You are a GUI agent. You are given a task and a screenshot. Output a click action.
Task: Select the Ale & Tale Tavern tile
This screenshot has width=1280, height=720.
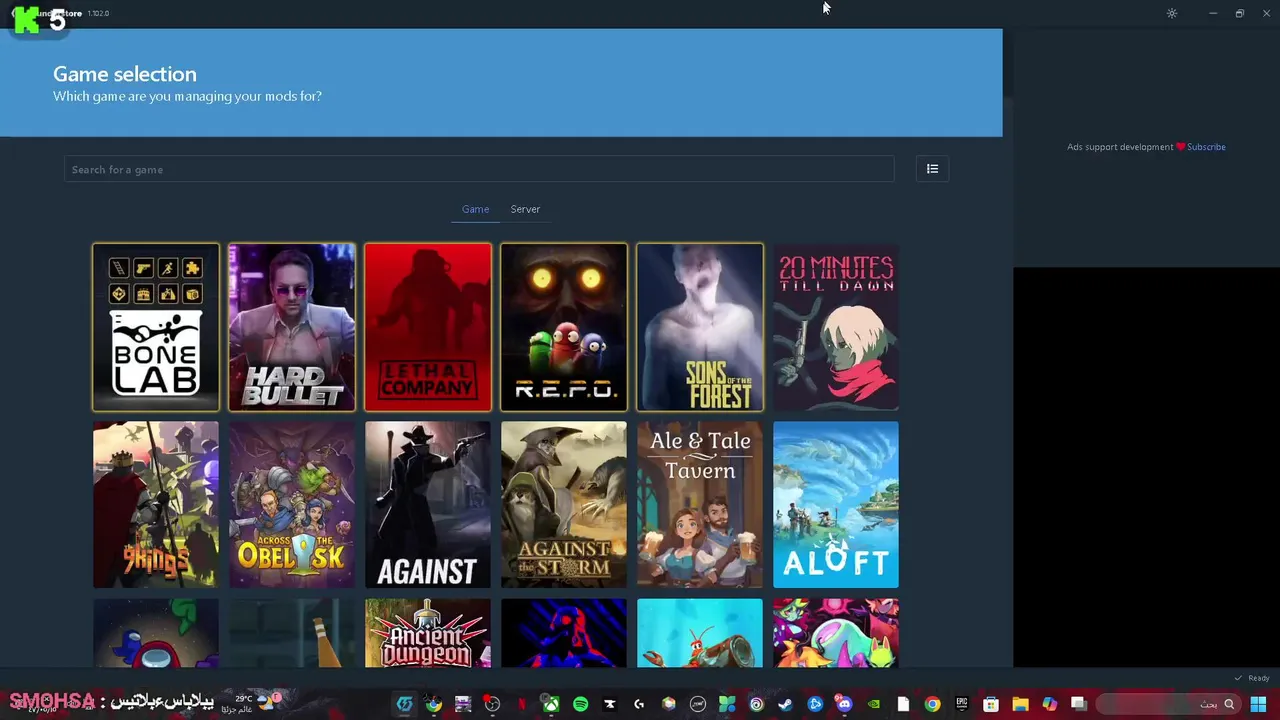point(700,505)
